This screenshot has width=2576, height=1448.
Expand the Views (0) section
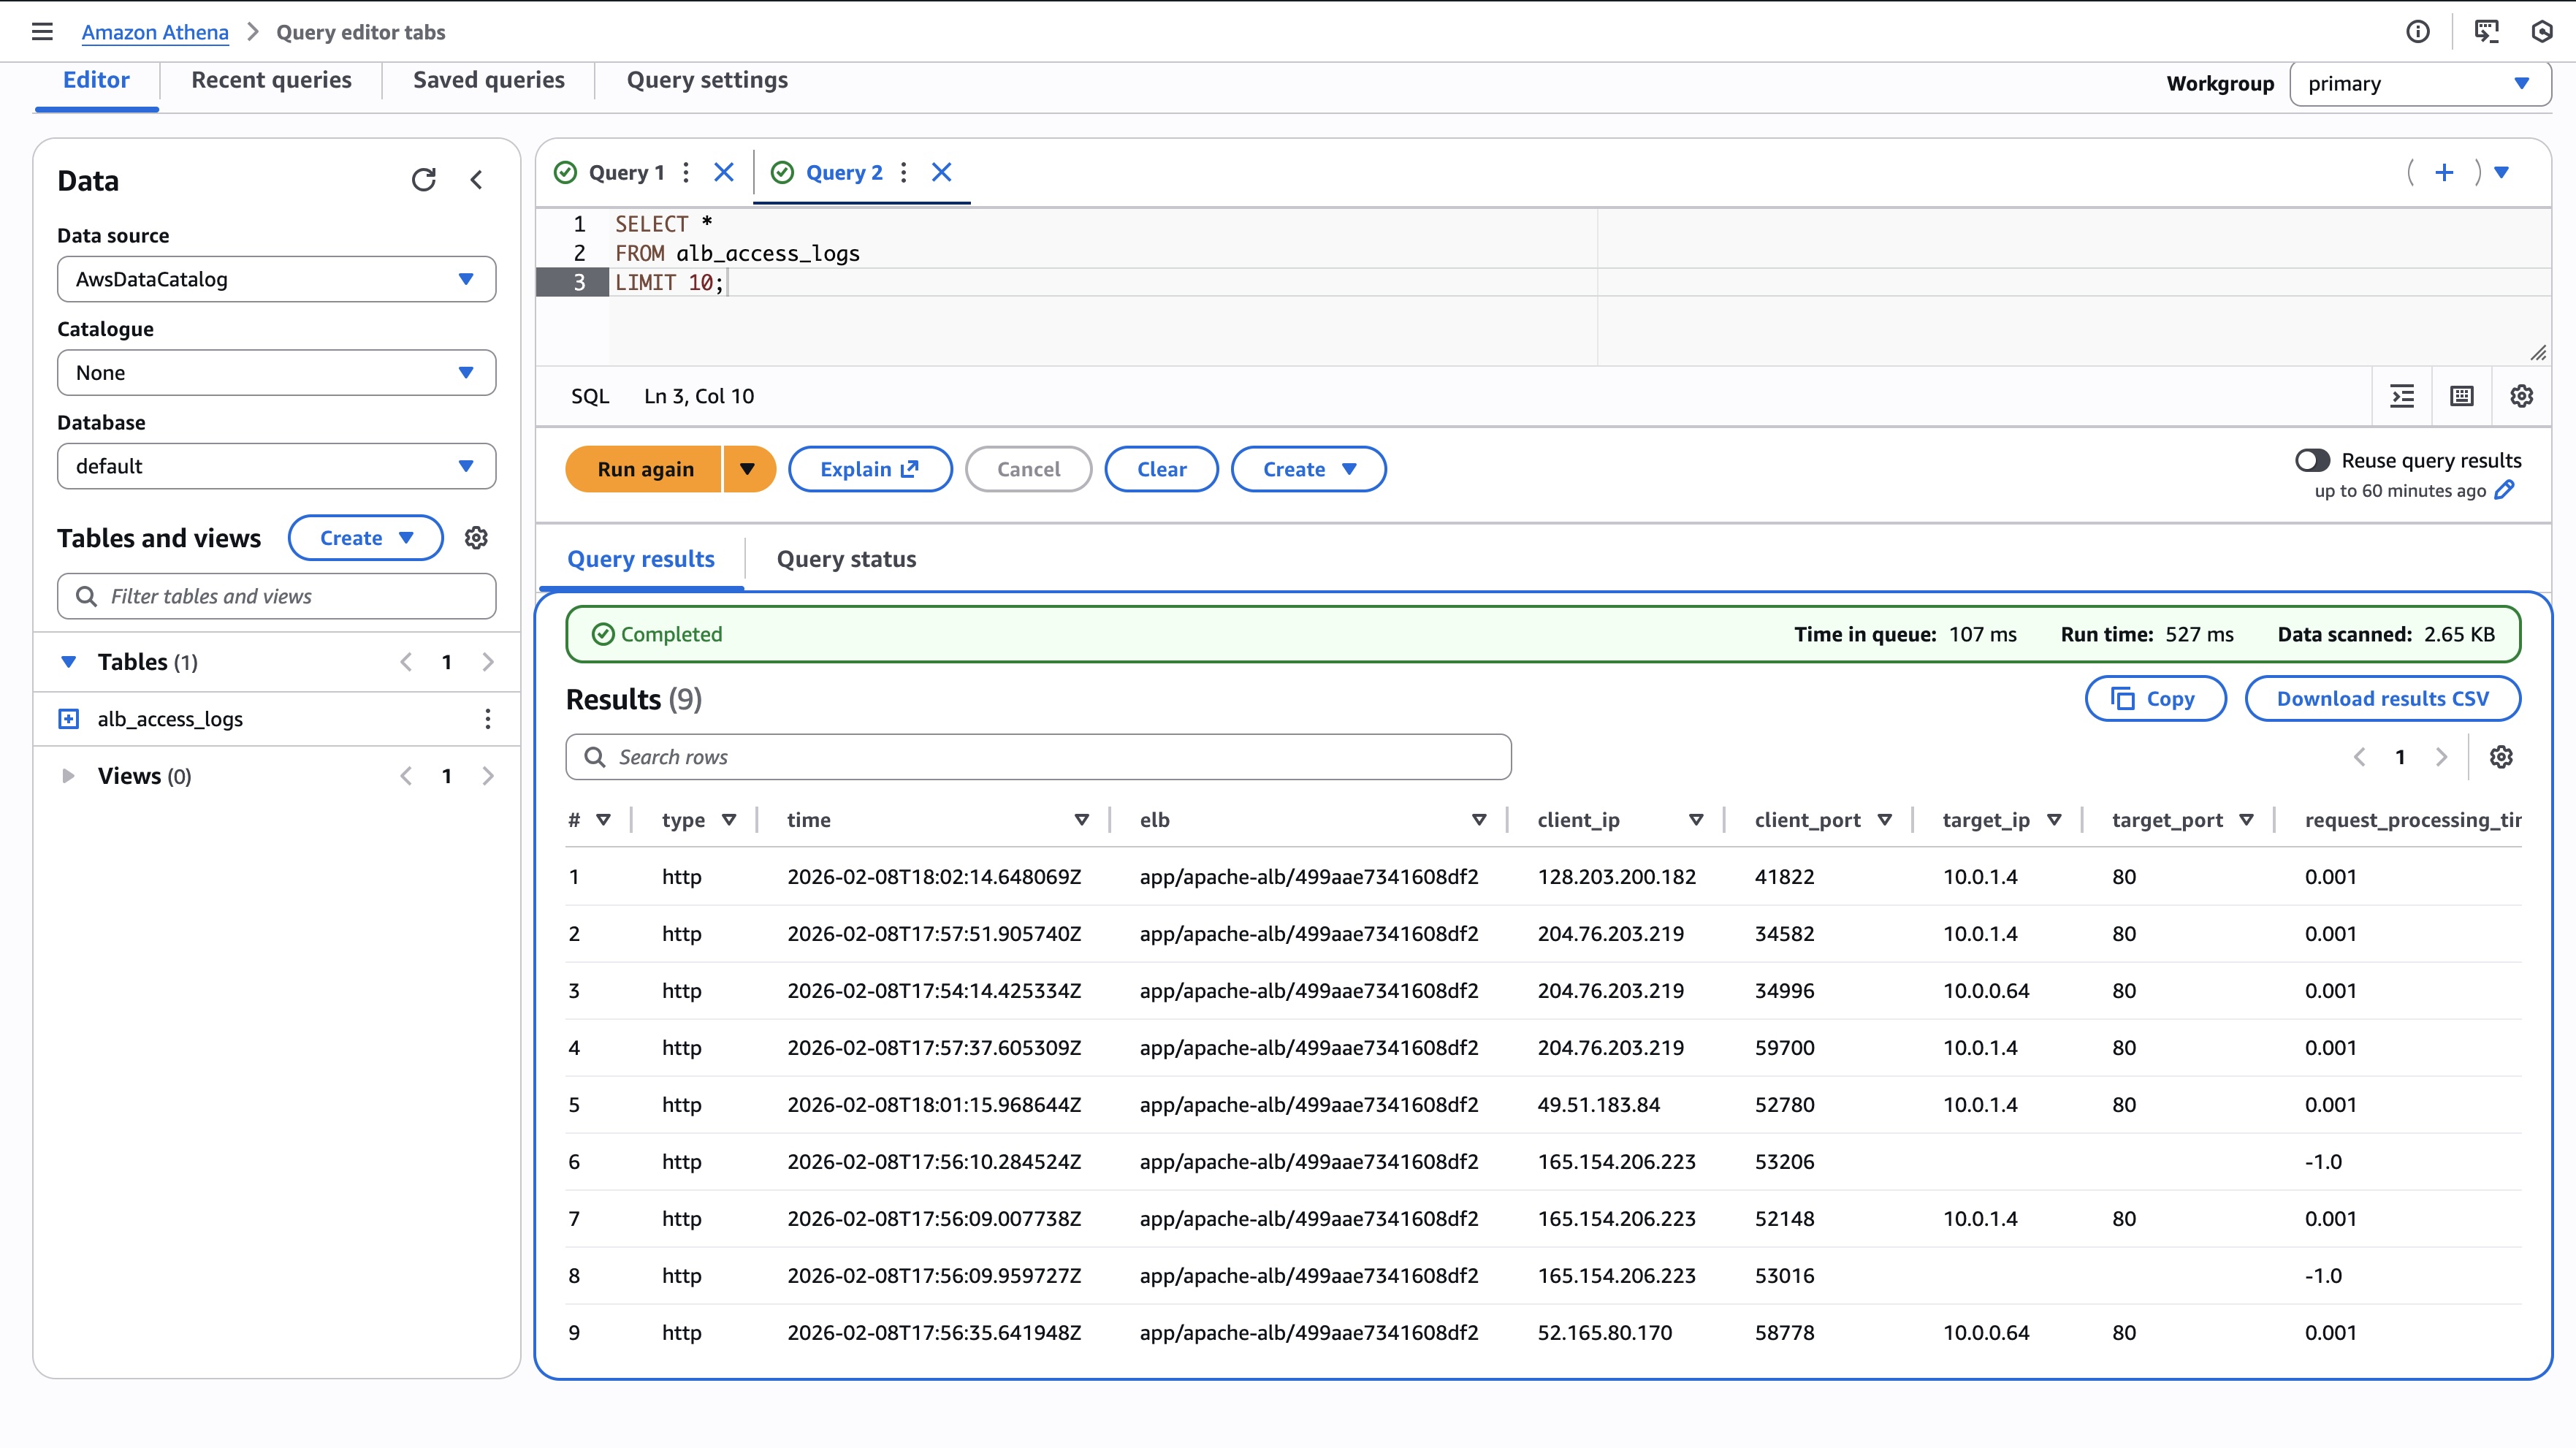click(x=68, y=775)
